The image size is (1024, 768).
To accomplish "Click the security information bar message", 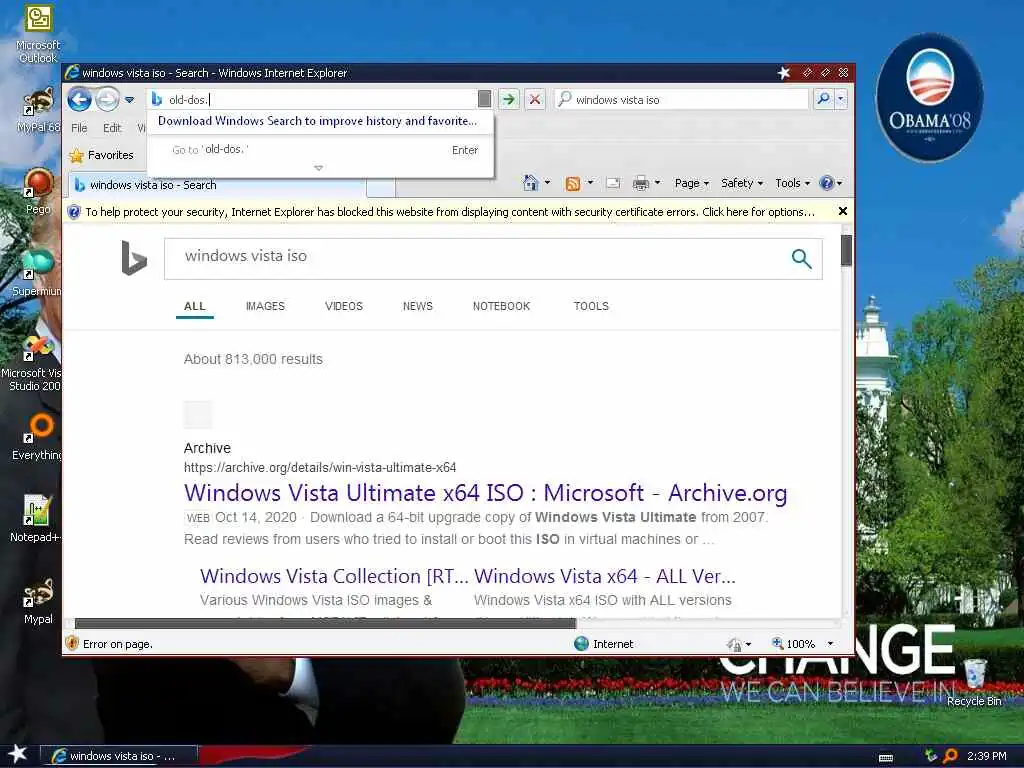I will [450, 212].
